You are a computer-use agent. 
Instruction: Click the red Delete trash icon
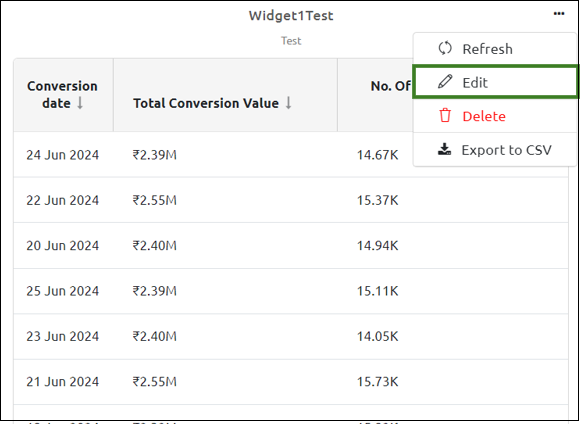[445, 115]
